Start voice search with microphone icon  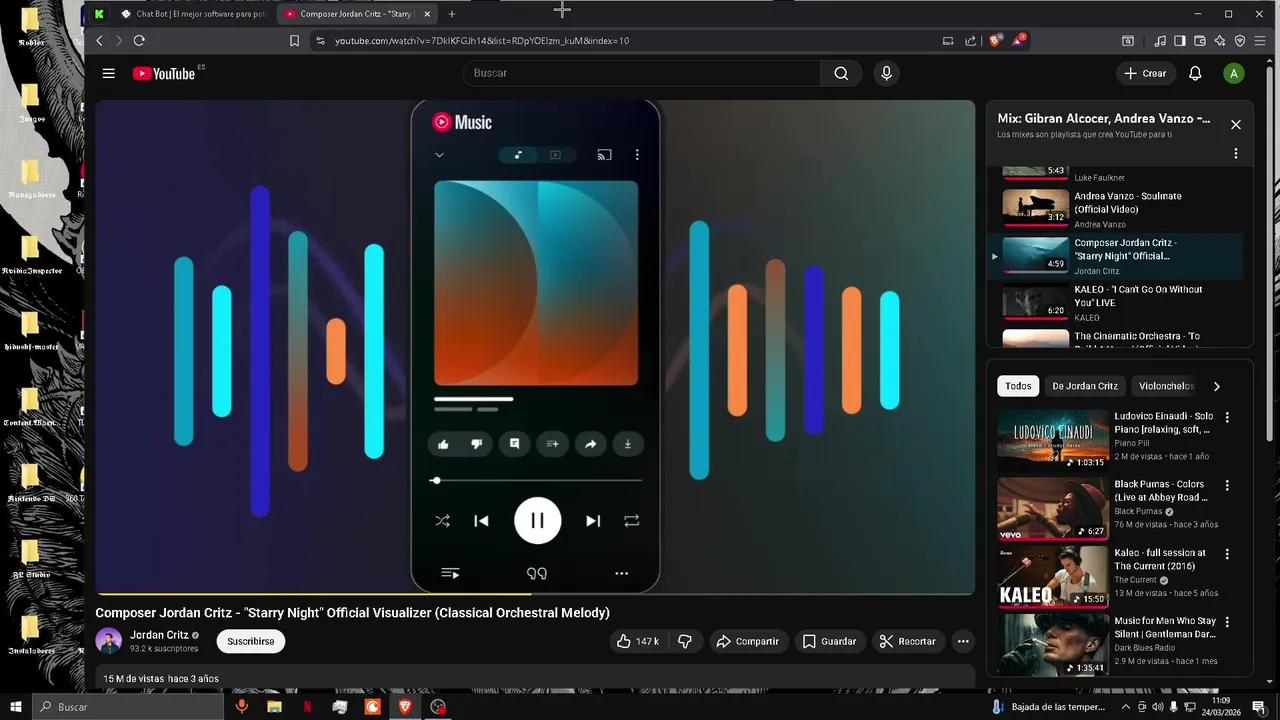click(886, 73)
